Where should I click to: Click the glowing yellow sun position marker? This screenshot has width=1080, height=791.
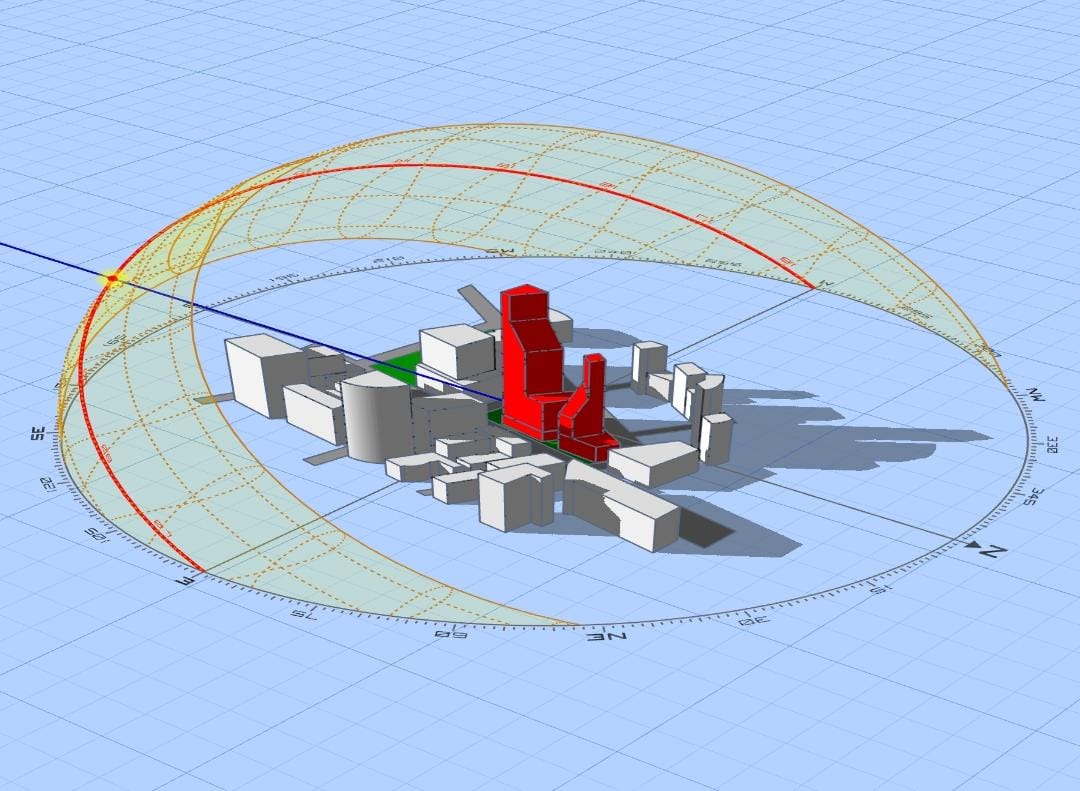(112, 279)
